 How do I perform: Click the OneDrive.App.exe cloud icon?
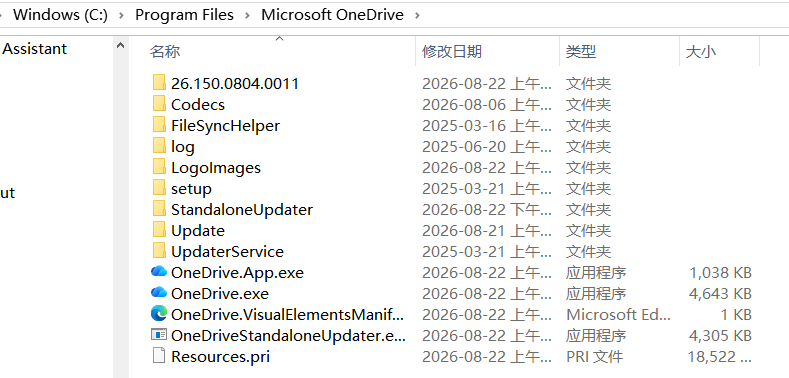pos(159,272)
